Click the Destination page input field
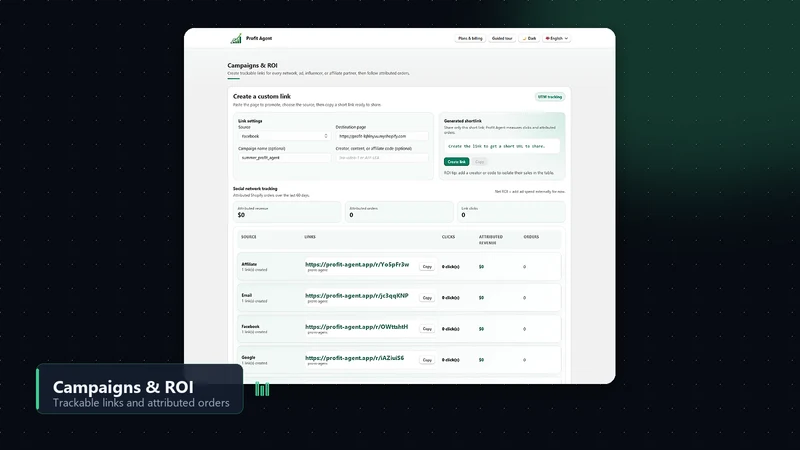This screenshot has height=450, width=800. point(382,136)
